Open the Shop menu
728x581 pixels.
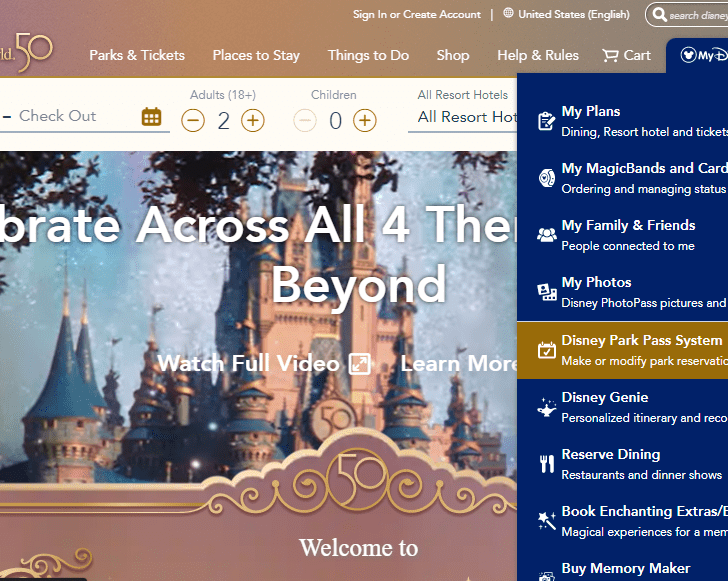pyautogui.click(x=453, y=55)
